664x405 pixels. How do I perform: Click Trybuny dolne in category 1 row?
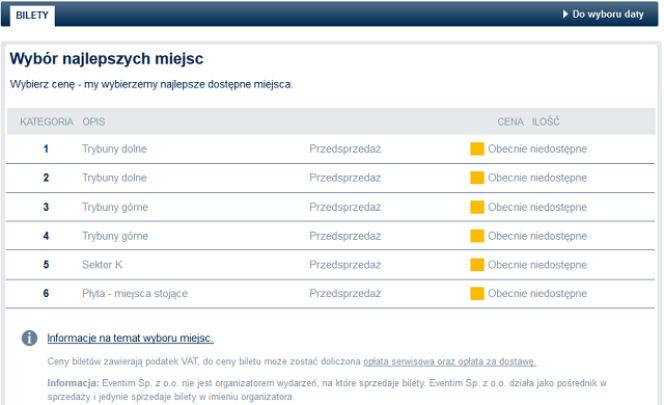pos(114,149)
